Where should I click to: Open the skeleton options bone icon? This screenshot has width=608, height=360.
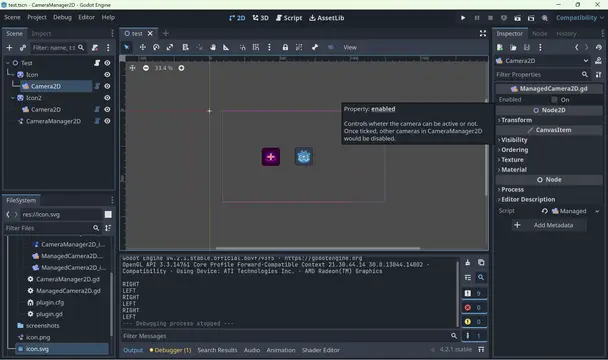tap(315, 47)
